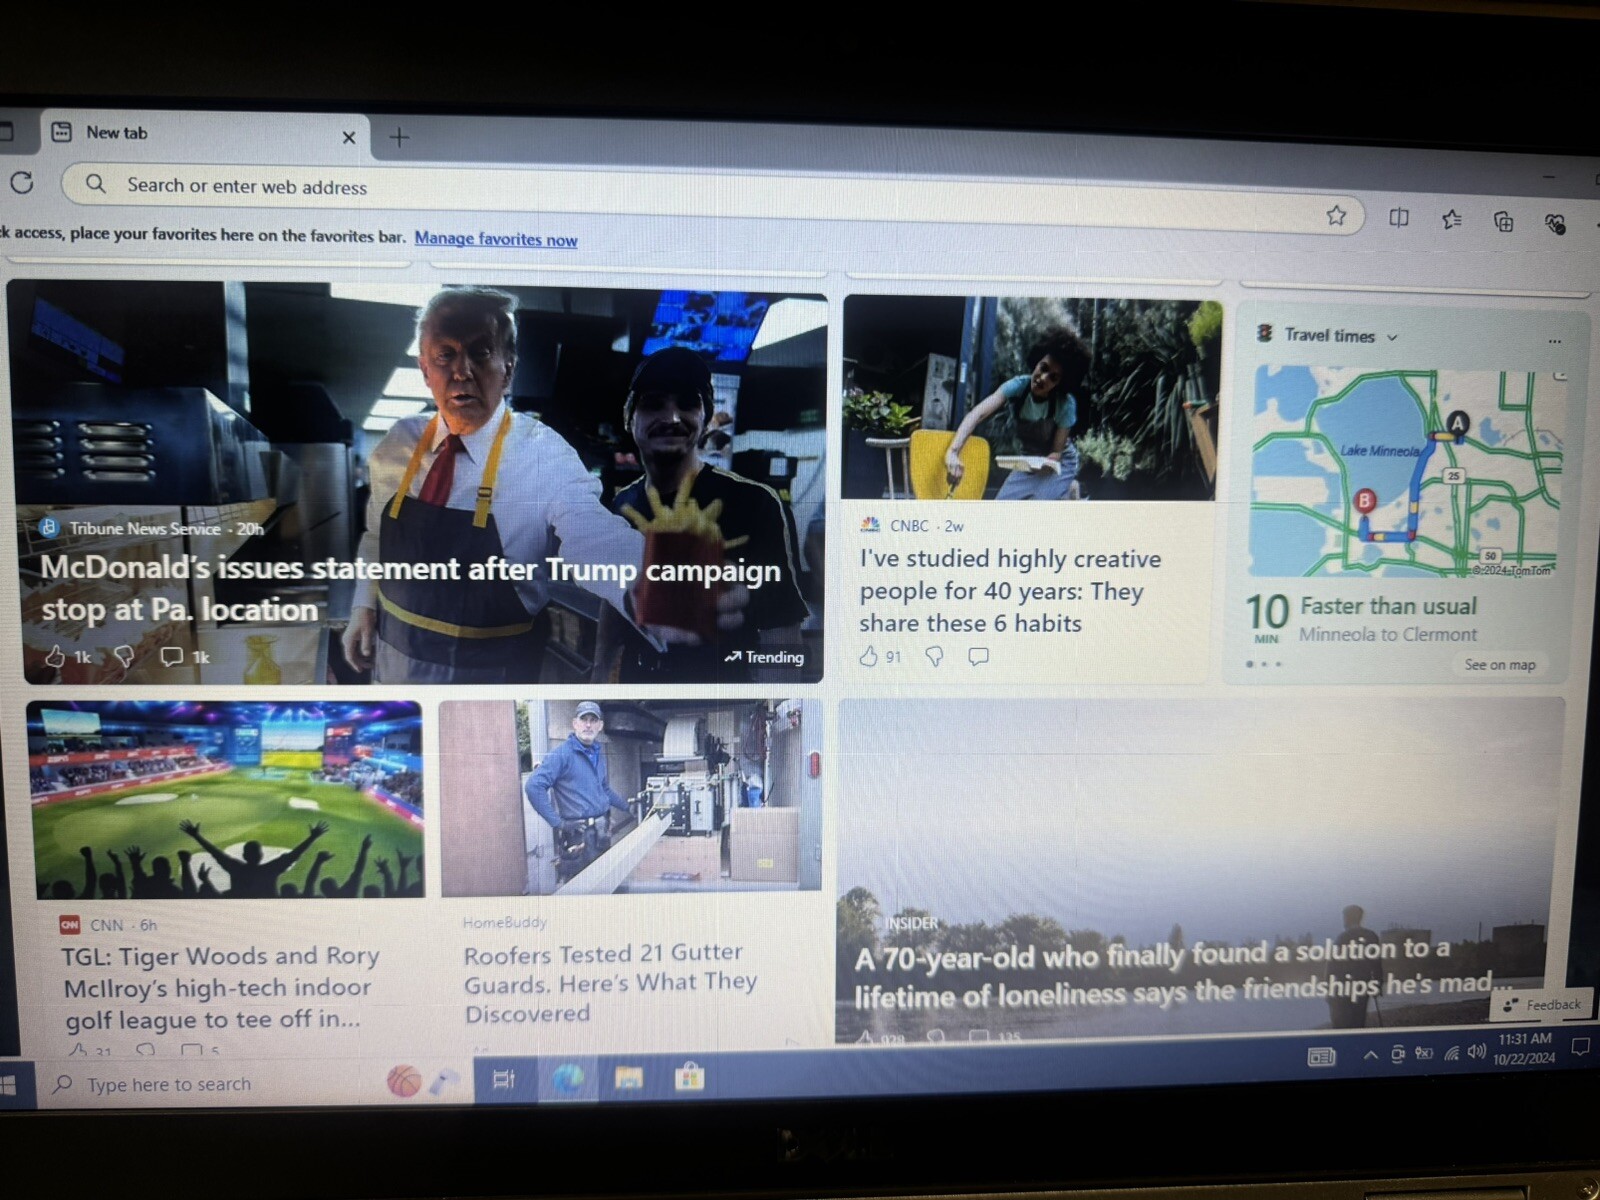Open the Windows Start menu

click(x=8, y=1085)
